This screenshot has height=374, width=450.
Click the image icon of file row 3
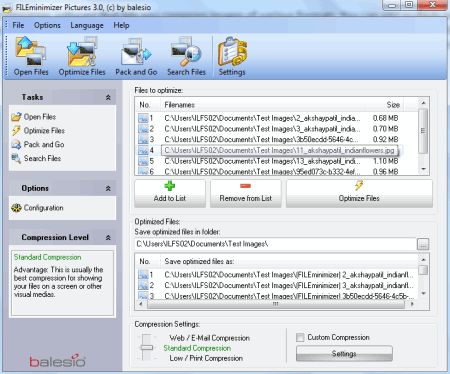tap(143, 139)
